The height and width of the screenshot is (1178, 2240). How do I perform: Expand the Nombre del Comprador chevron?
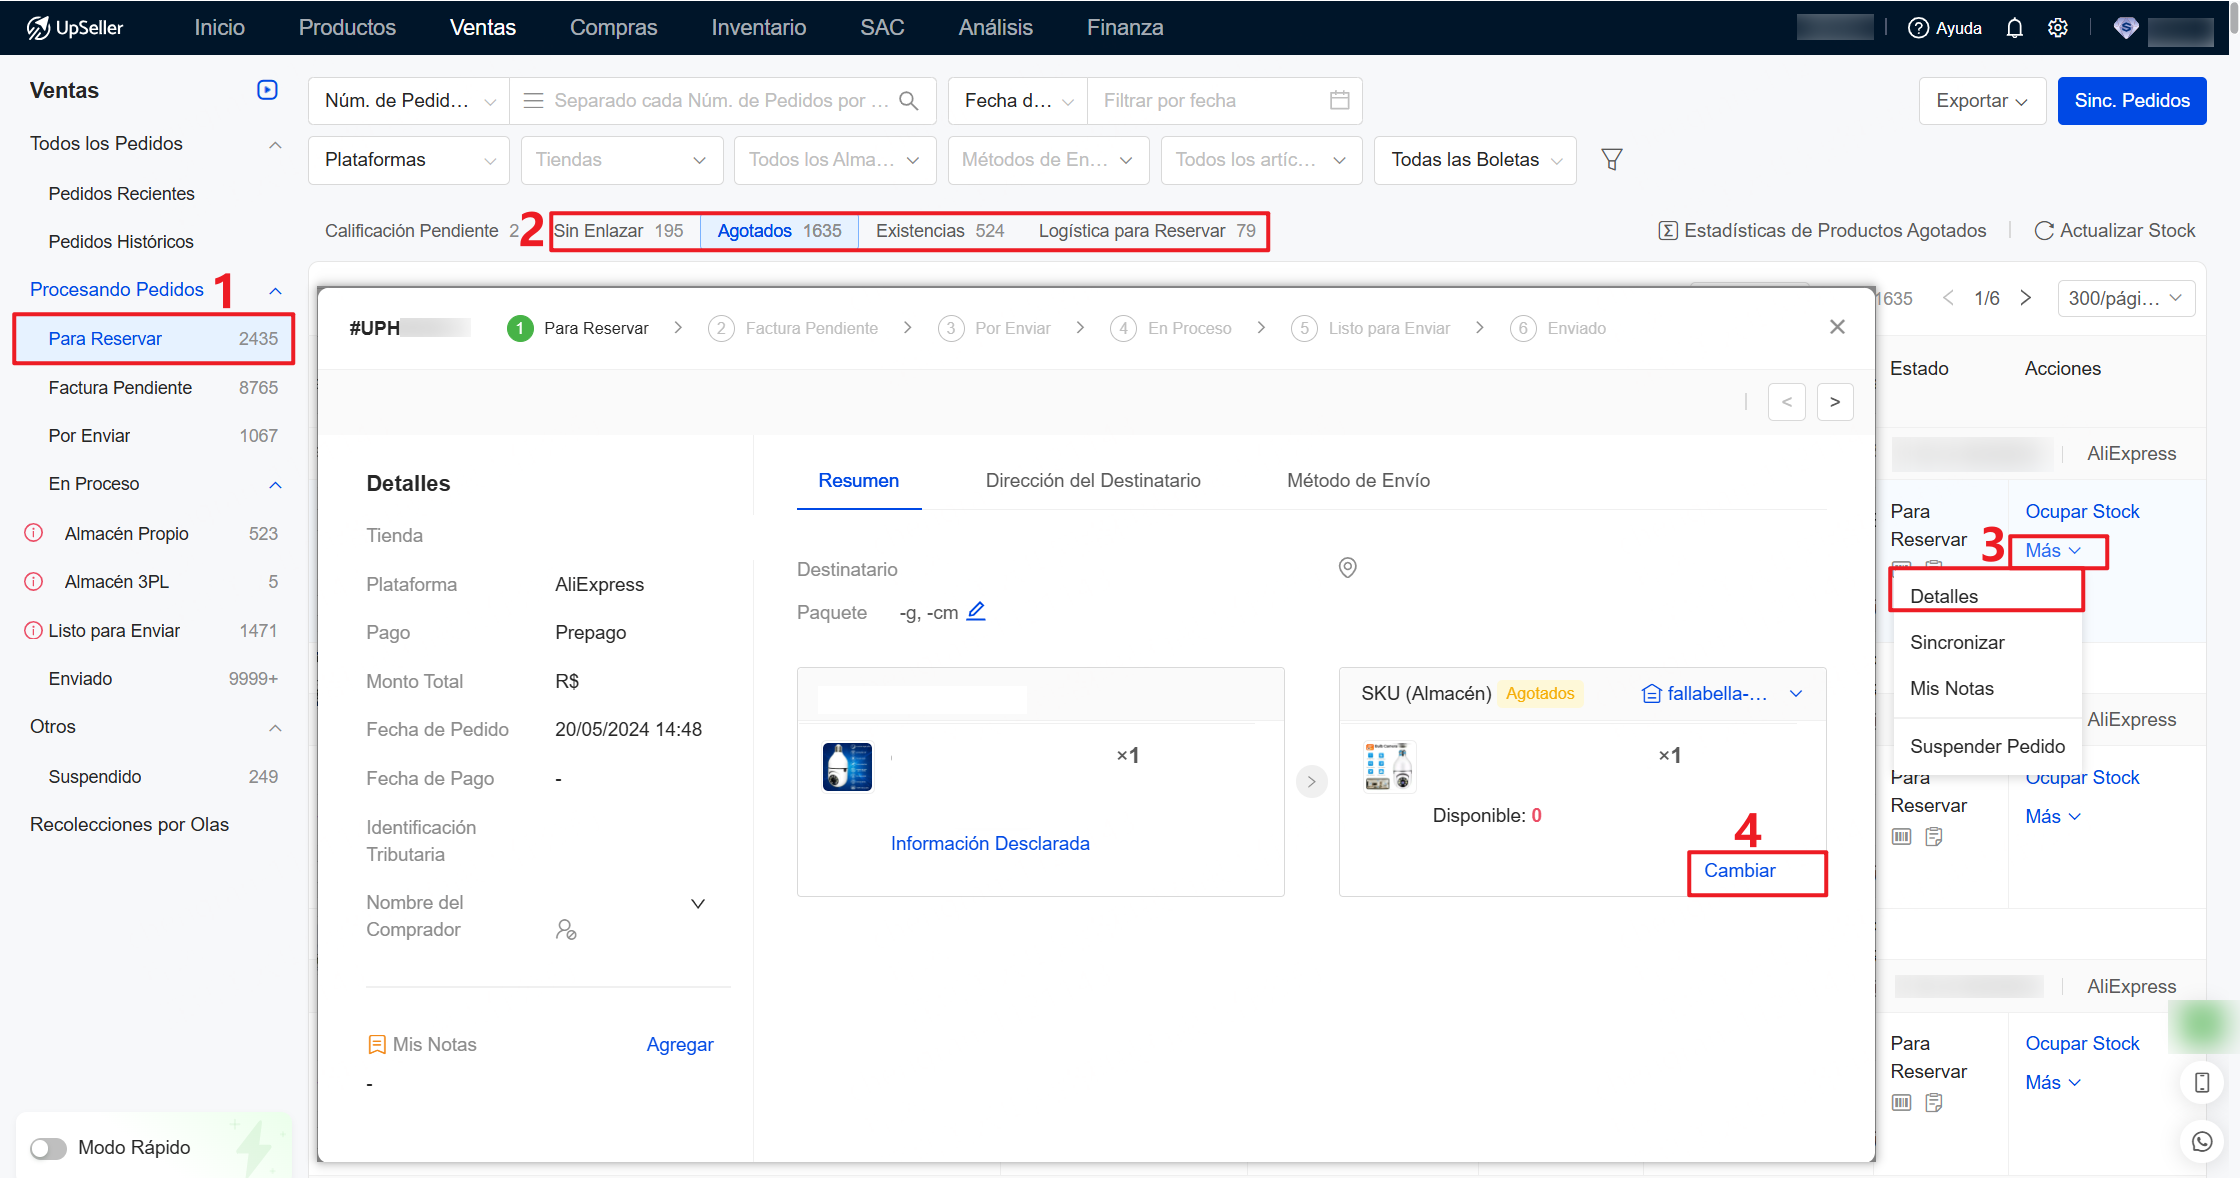coord(698,904)
